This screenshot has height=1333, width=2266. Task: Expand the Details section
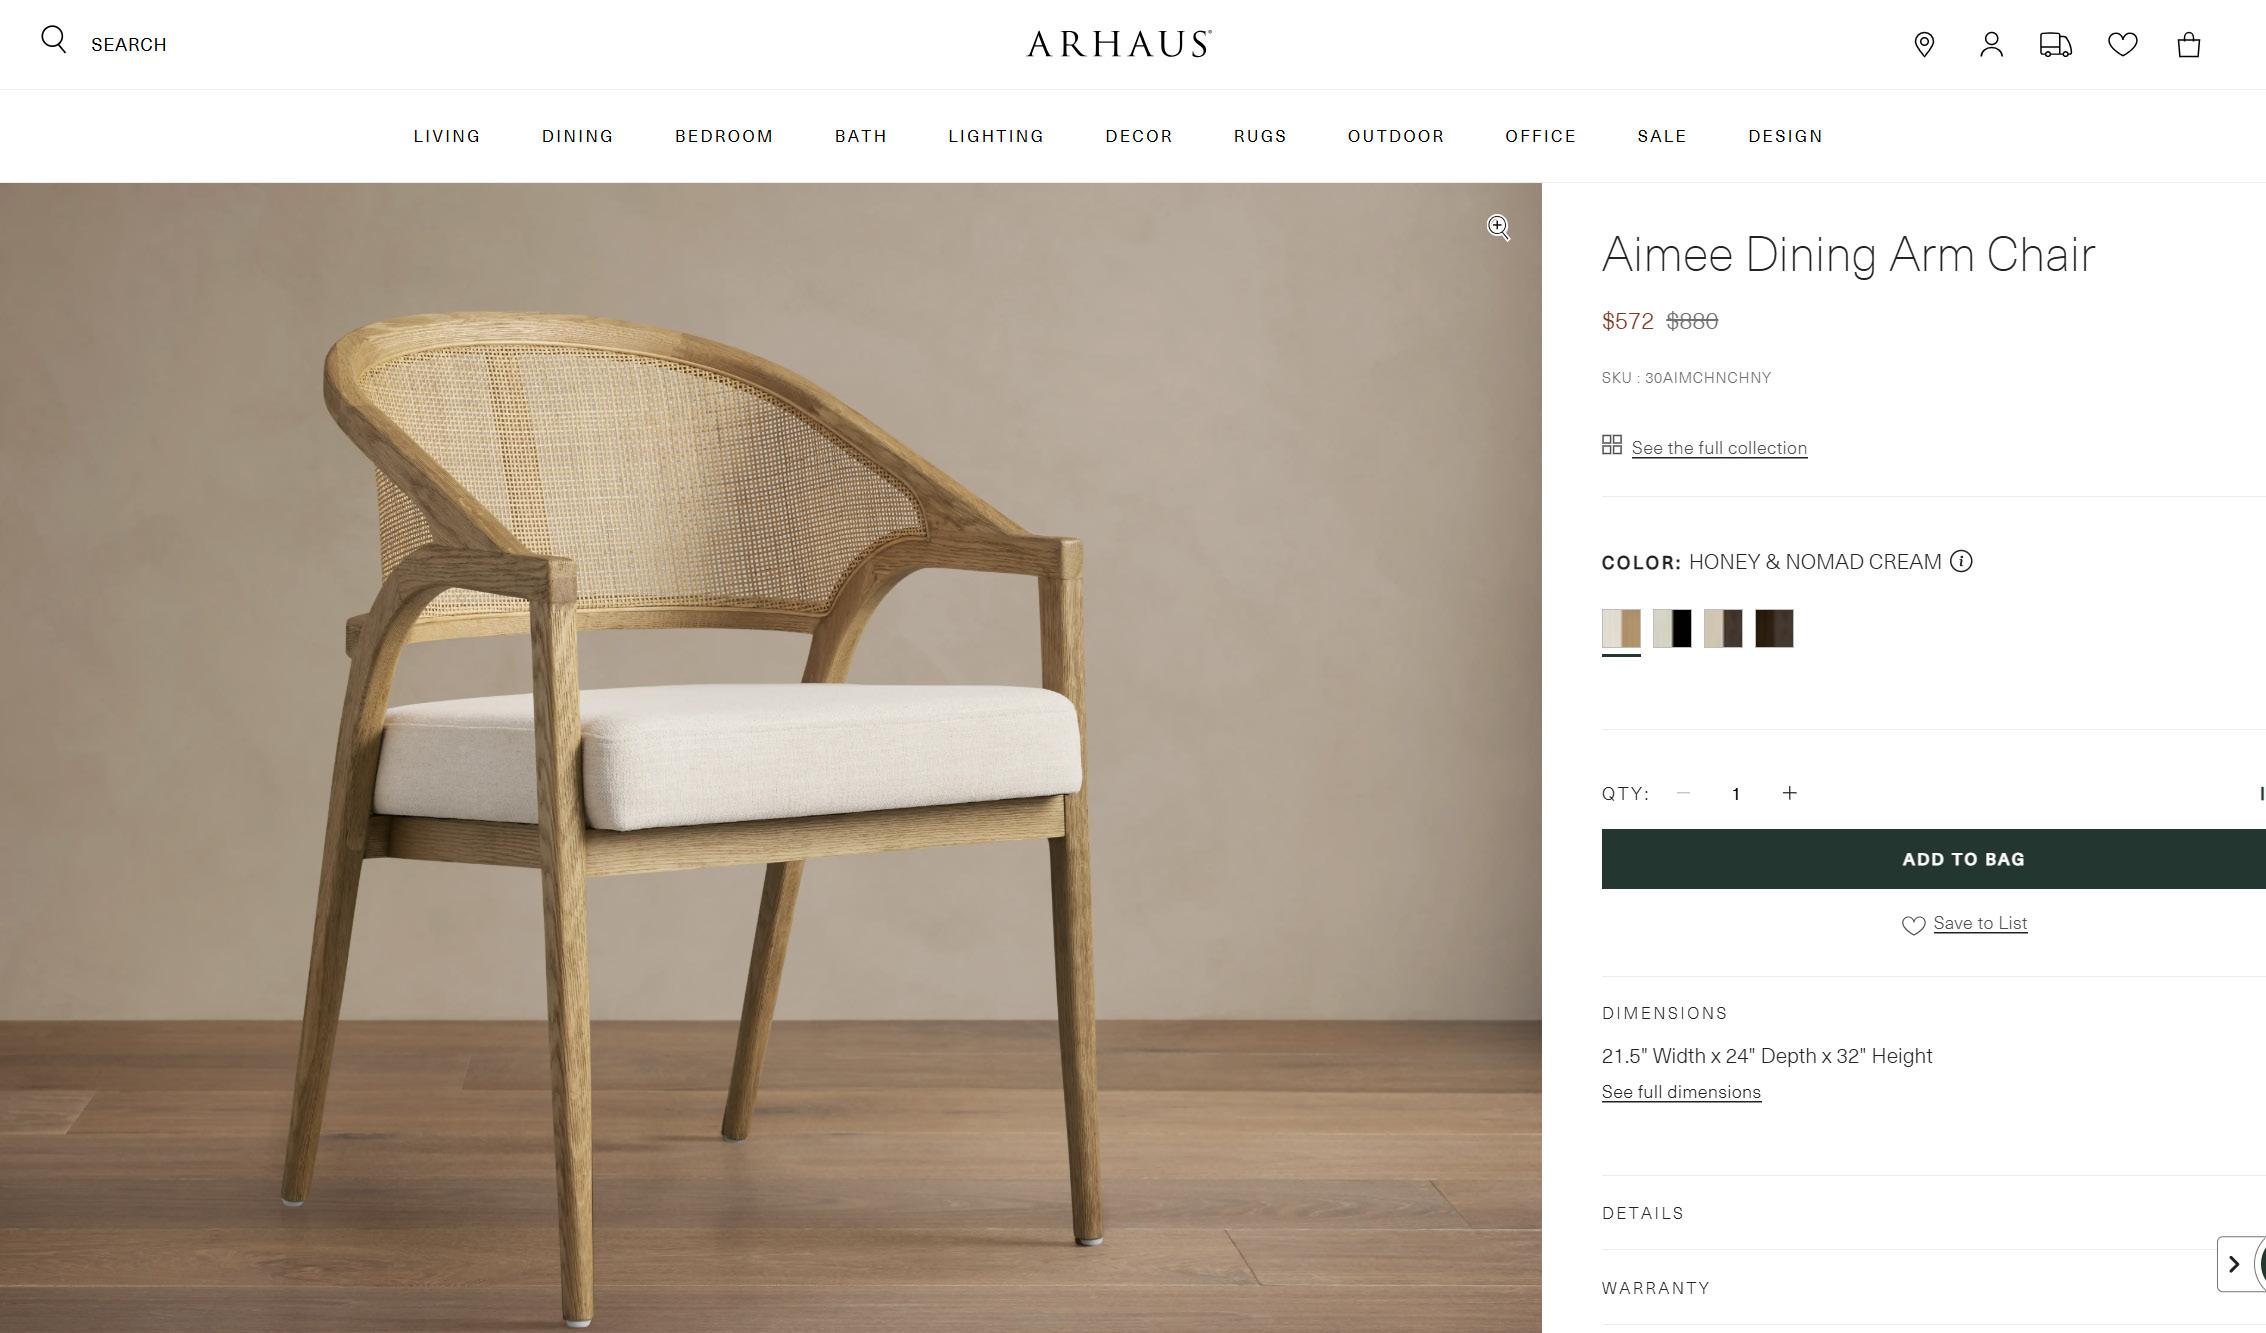point(1933,1213)
